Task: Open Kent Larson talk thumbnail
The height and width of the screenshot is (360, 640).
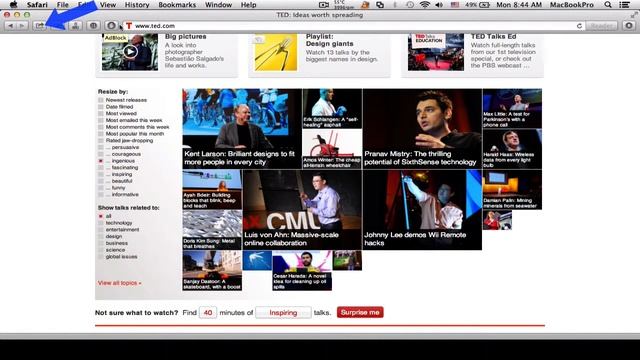Action: 242,129
